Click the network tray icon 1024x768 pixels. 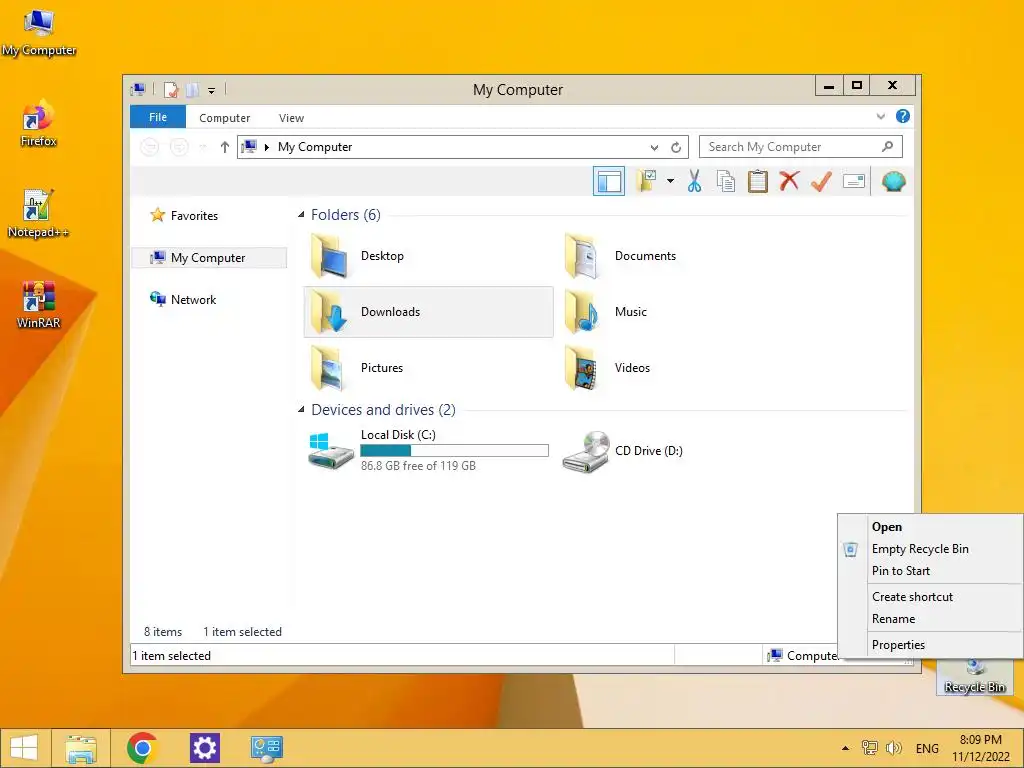(870, 748)
